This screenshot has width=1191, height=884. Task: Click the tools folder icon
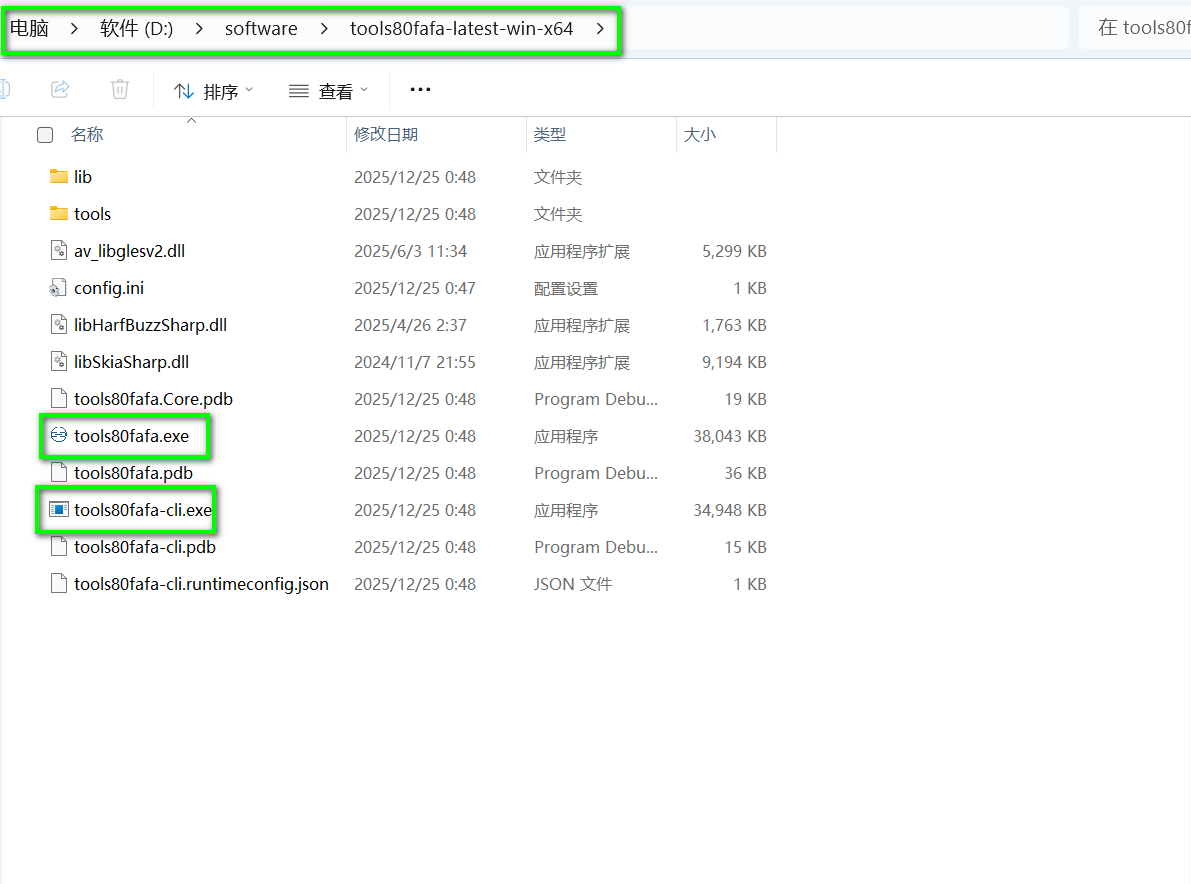click(x=58, y=214)
